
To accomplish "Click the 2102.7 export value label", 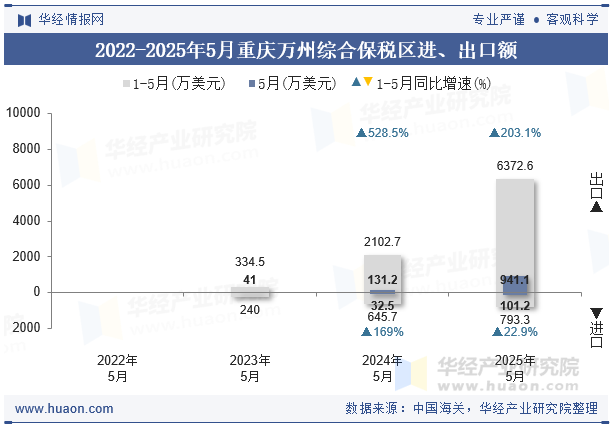I will [382, 242].
